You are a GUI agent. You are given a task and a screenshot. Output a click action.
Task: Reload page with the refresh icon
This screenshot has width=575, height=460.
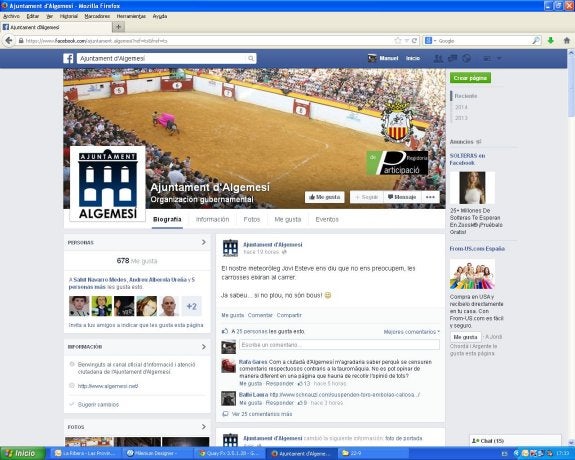click(x=414, y=41)
